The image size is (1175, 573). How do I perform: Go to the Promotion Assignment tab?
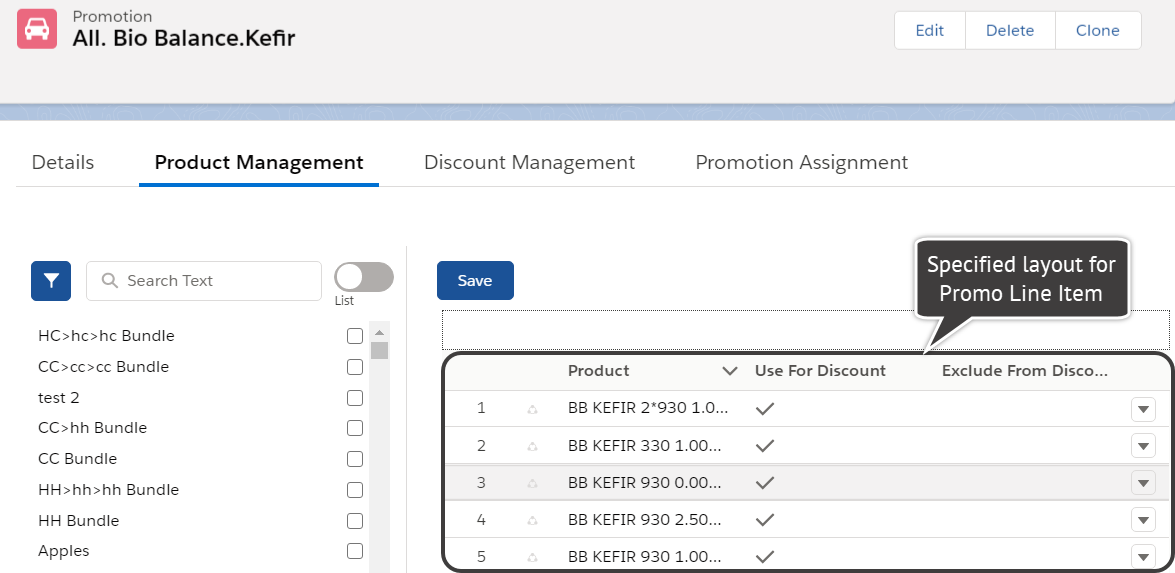click(802, 163)
